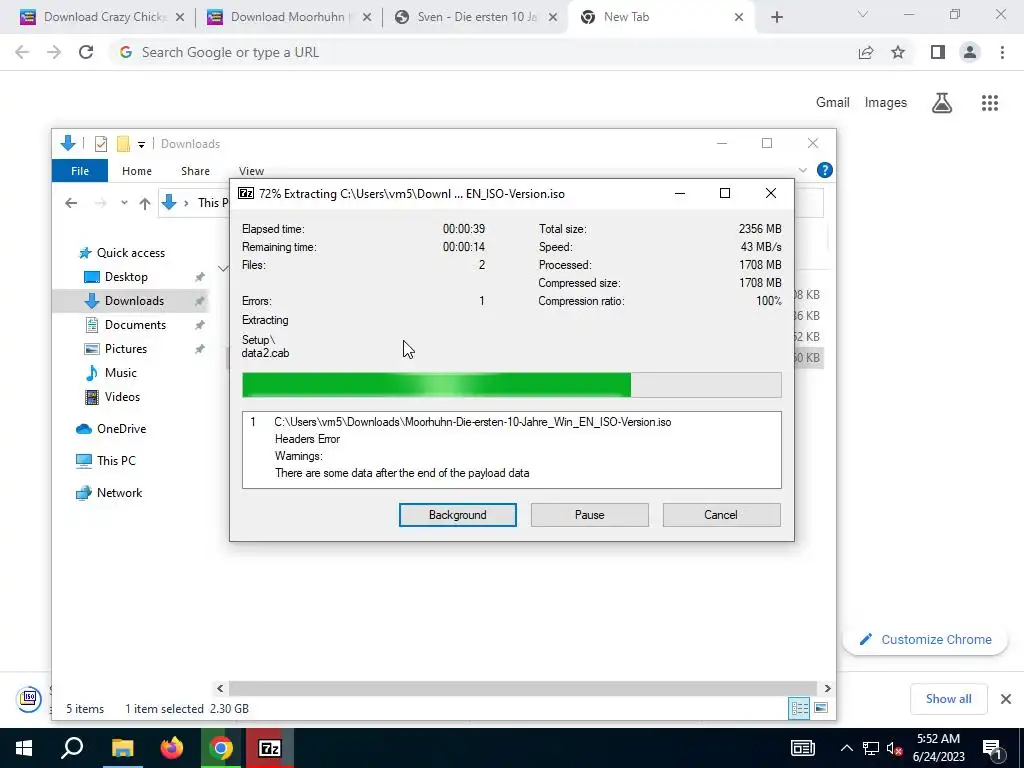
Task: Close the Chrome downloads bar
Action: pos(1006,699)
